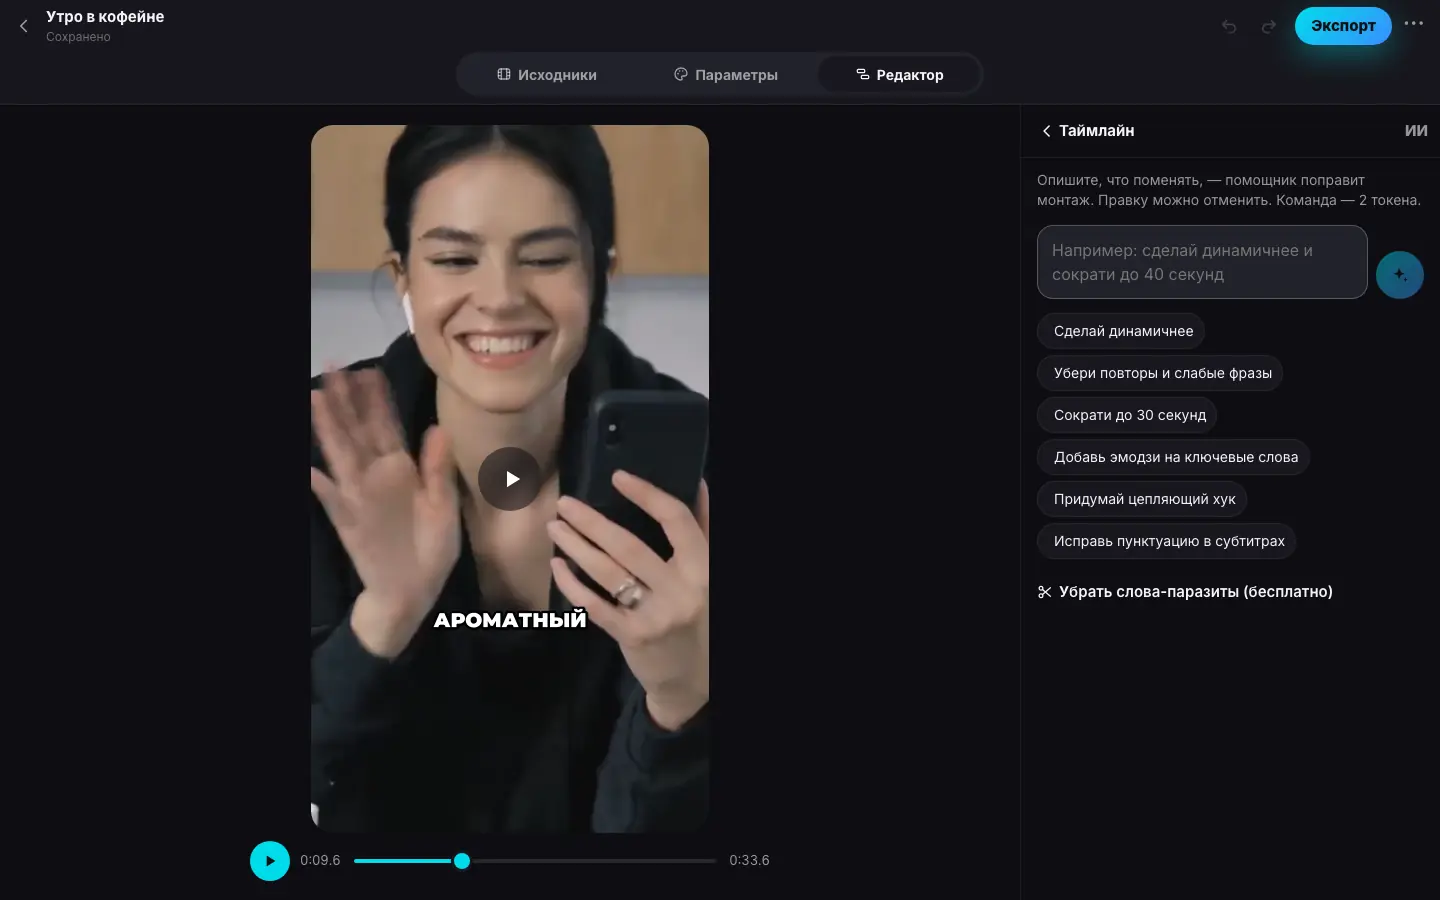Viewport: 1440px width, 900px height.
Task: Redo the last edit
Action: [1269, 27]
